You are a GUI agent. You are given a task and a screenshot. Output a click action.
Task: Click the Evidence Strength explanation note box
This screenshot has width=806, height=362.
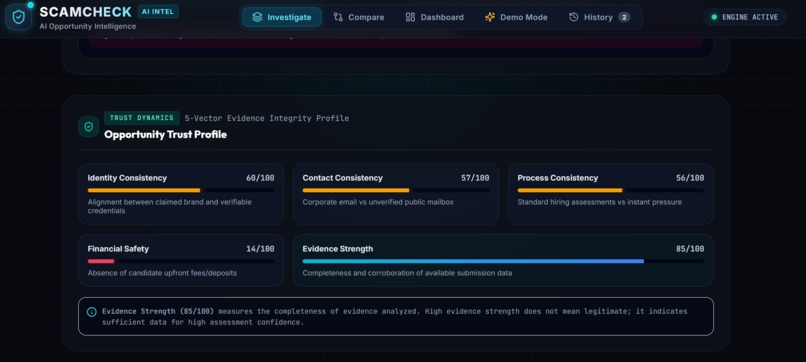tap(396, 316)
